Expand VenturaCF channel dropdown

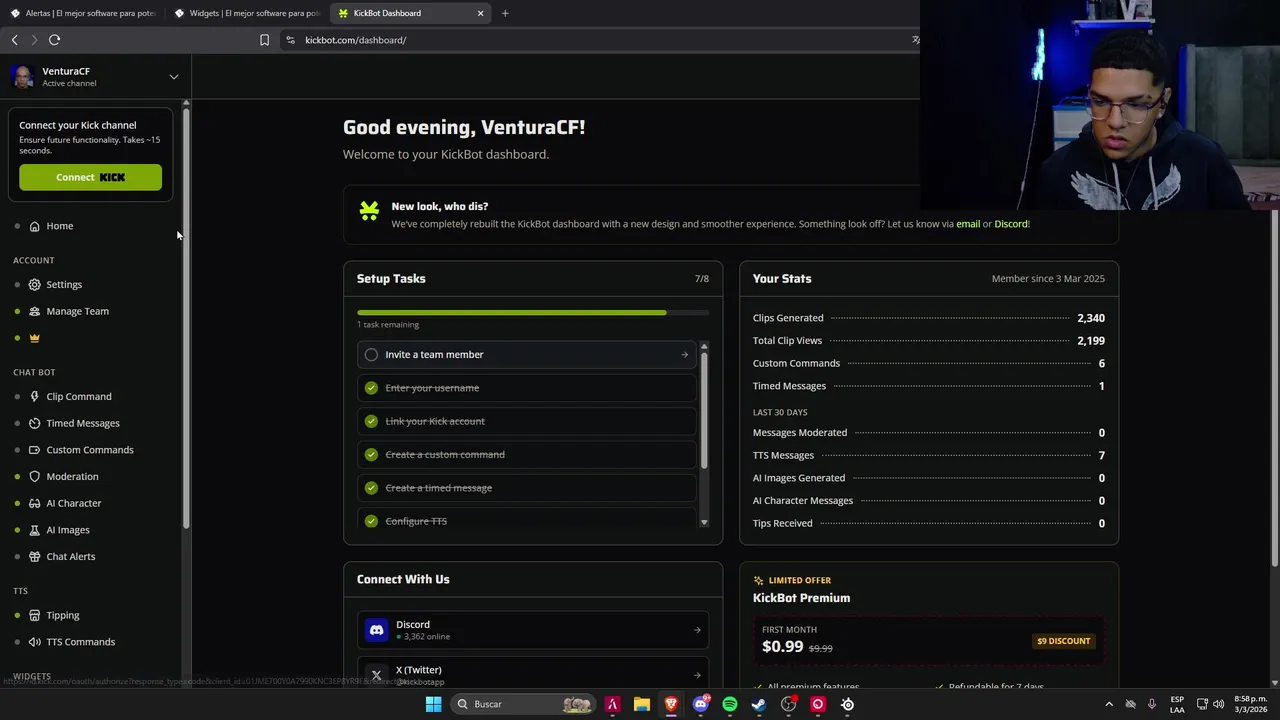[x=174, y=77]
